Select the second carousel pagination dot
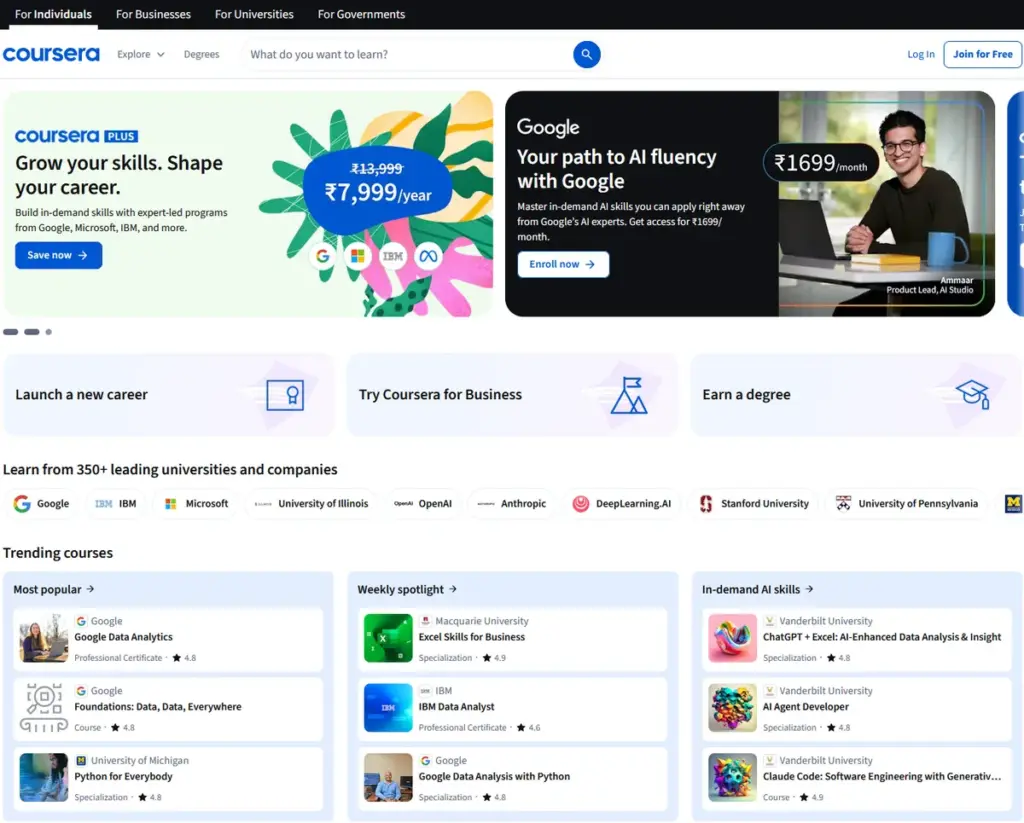Image resolution: width=1024 pixels, height=823 pixels. (x=30, y=331)
